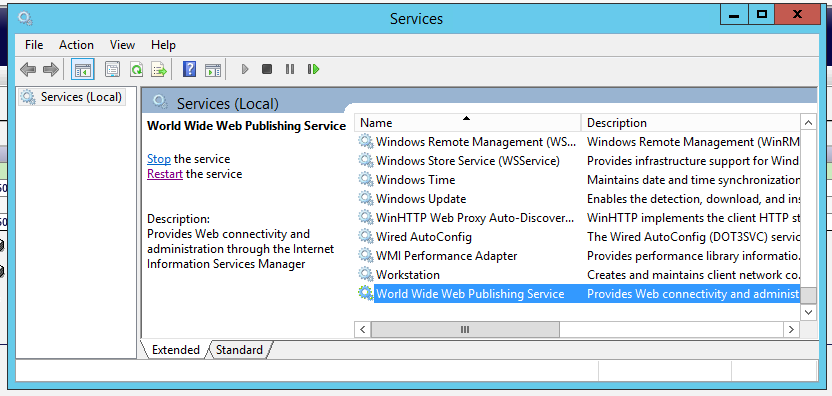Click the horizontal scrollbar left arrow

362,330
